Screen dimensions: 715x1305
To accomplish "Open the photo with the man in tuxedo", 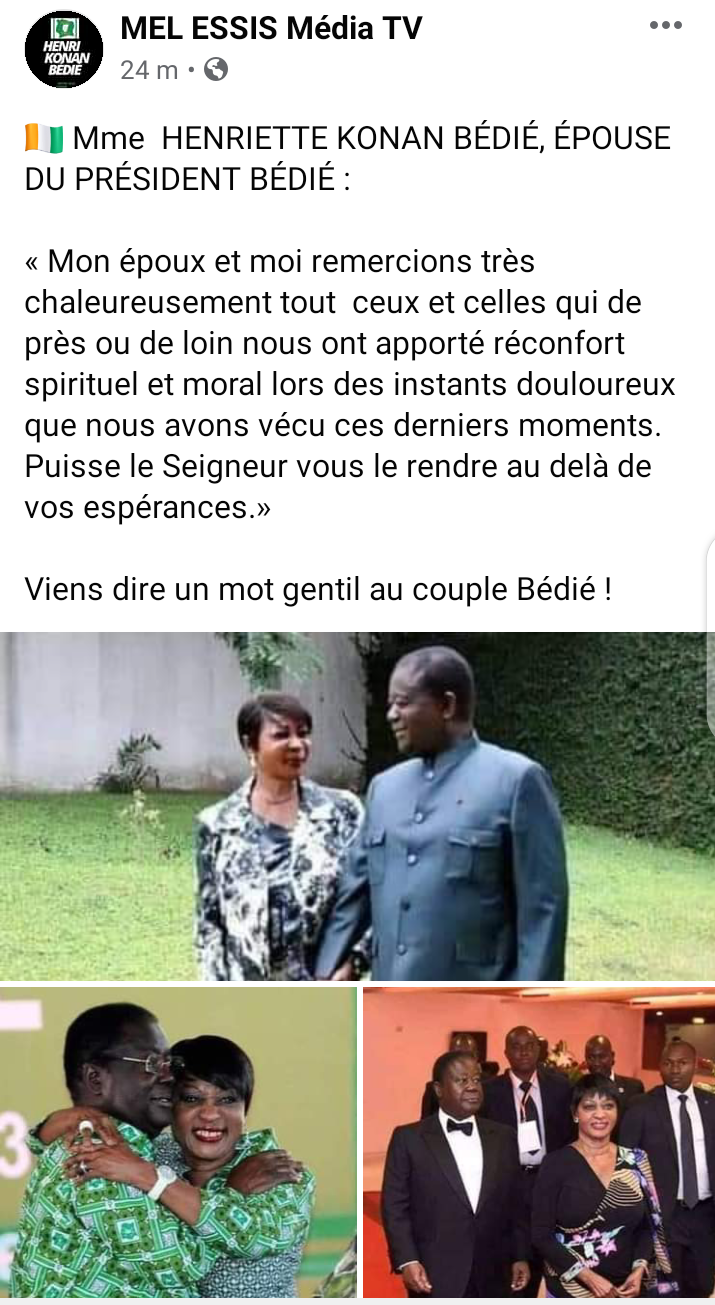I will pos(539,1143).
